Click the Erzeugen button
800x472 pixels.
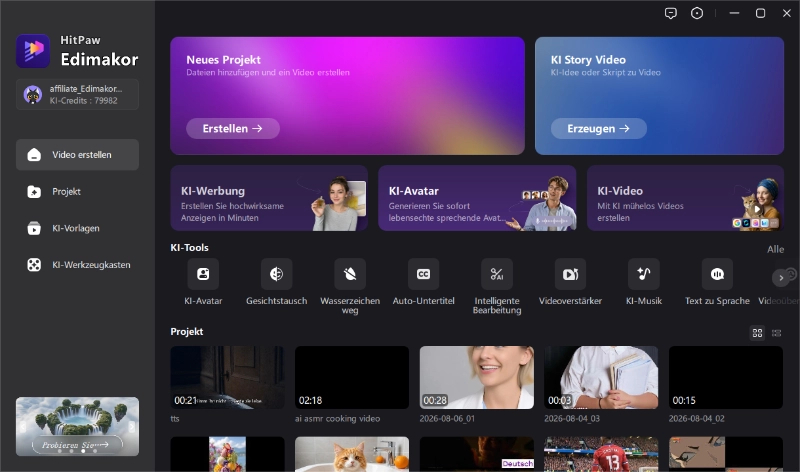click(x=598, y=129)
